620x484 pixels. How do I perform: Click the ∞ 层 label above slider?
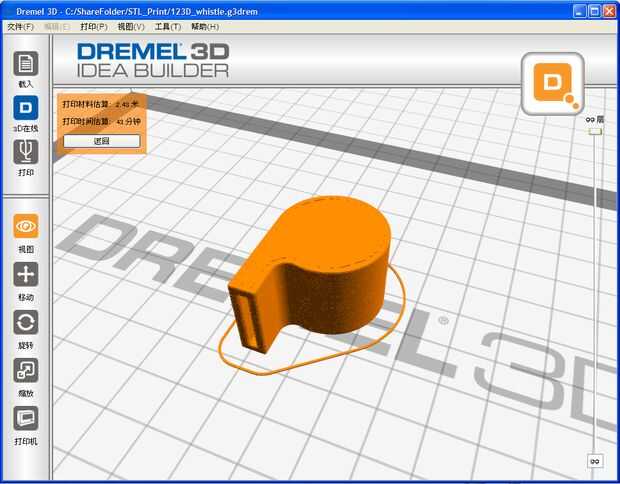[x=595, y=119]
